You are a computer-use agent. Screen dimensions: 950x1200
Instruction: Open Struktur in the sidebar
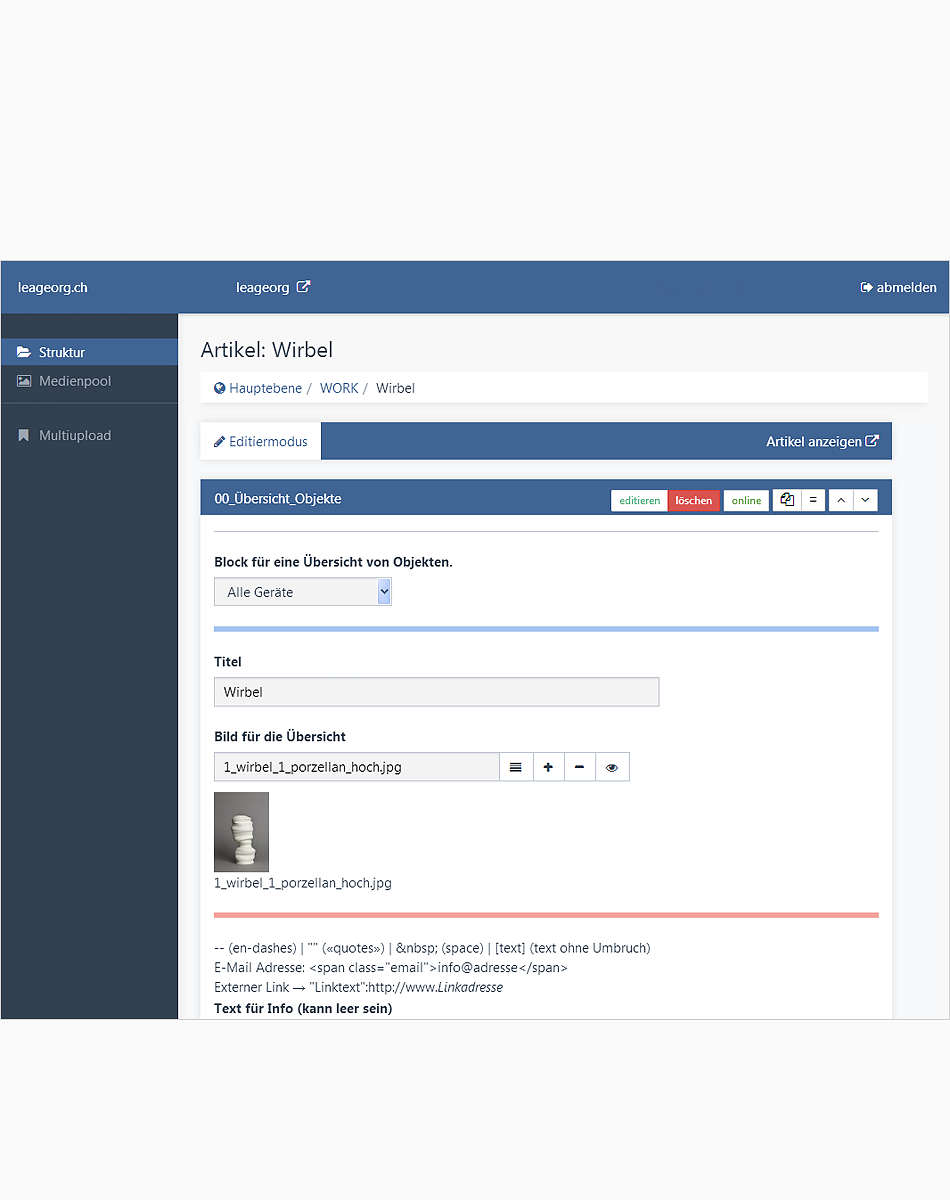coord(62,352)
